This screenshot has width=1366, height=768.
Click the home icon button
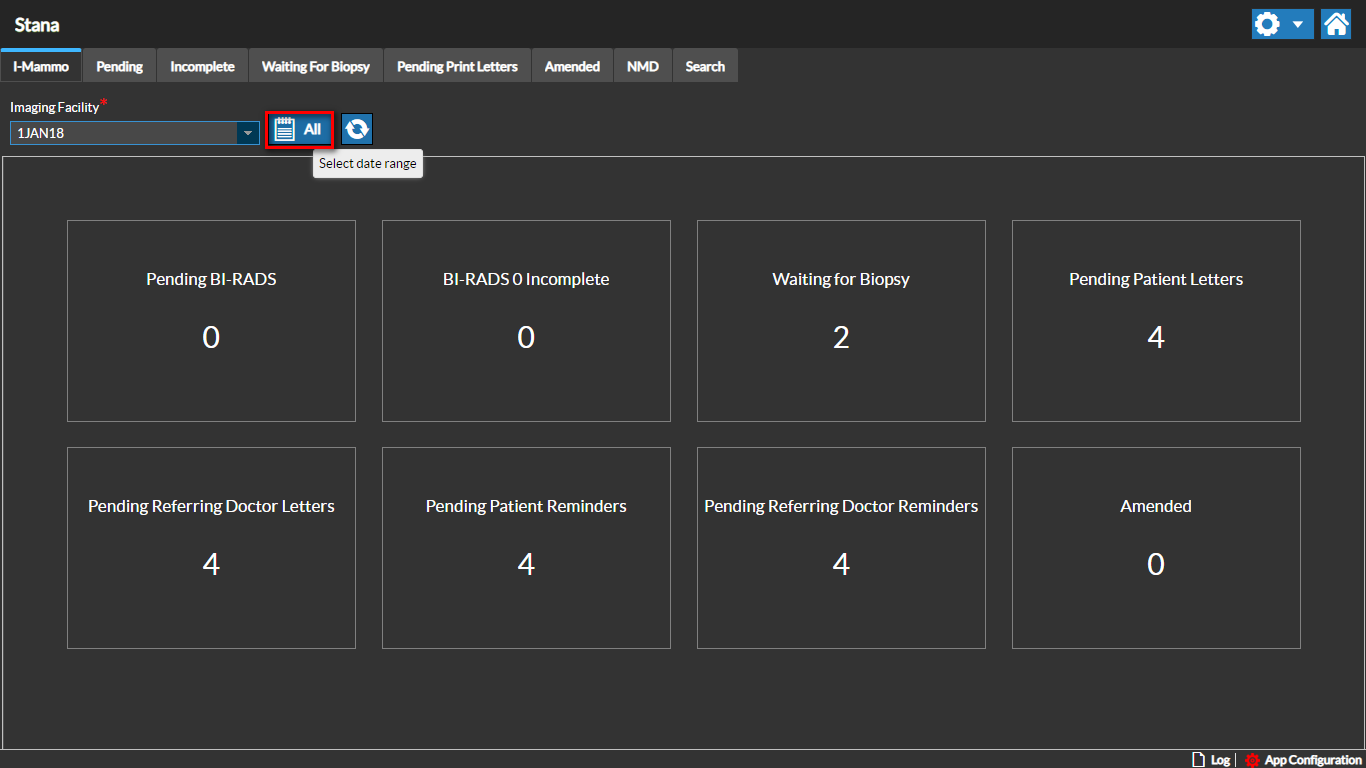coord(1336,24)
